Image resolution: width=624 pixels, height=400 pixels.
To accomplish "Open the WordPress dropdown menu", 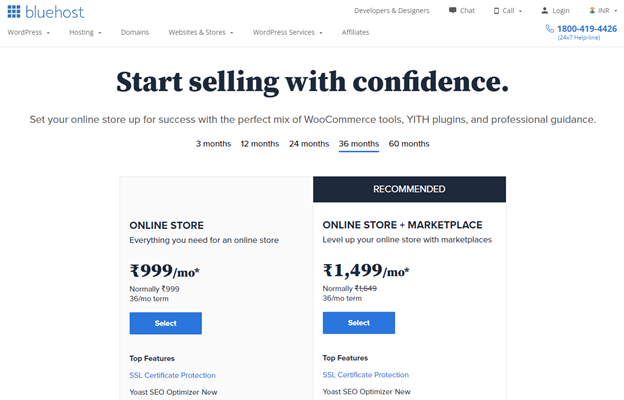I will 31,32.
